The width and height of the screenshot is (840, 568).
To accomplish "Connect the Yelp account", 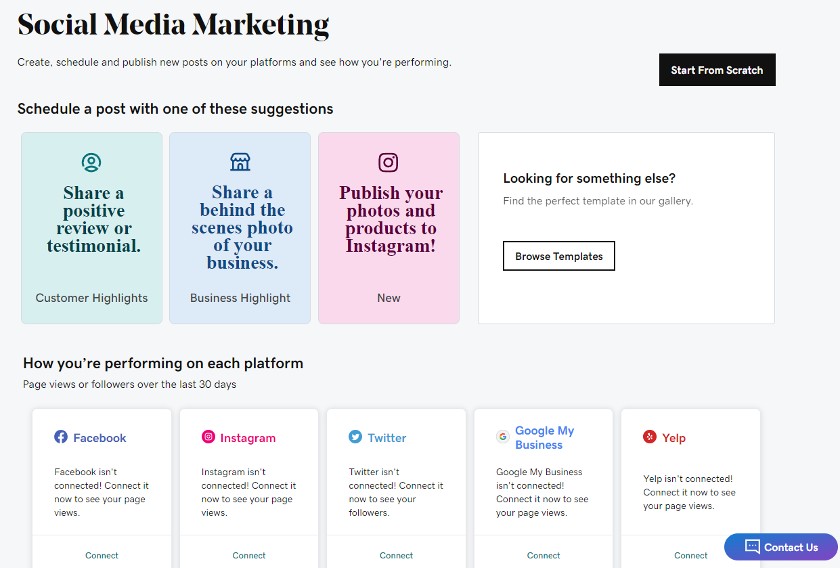I will point(691,556).
